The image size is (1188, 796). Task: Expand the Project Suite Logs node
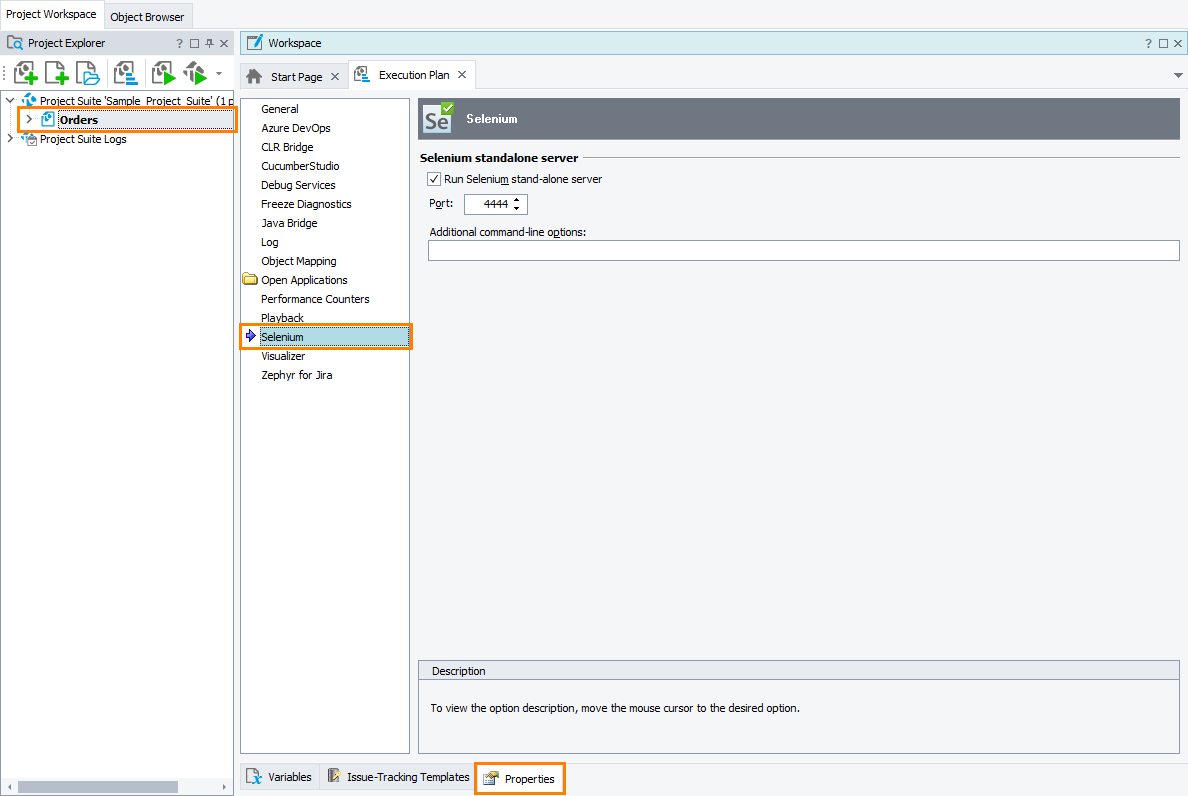tap(9, 139)
